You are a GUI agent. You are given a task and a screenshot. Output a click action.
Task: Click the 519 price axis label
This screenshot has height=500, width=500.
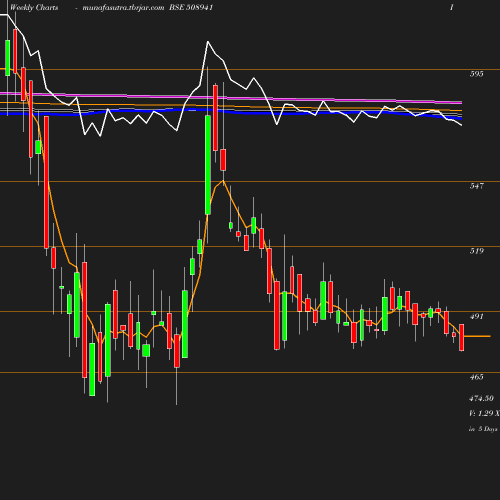(x=476, y=251)
